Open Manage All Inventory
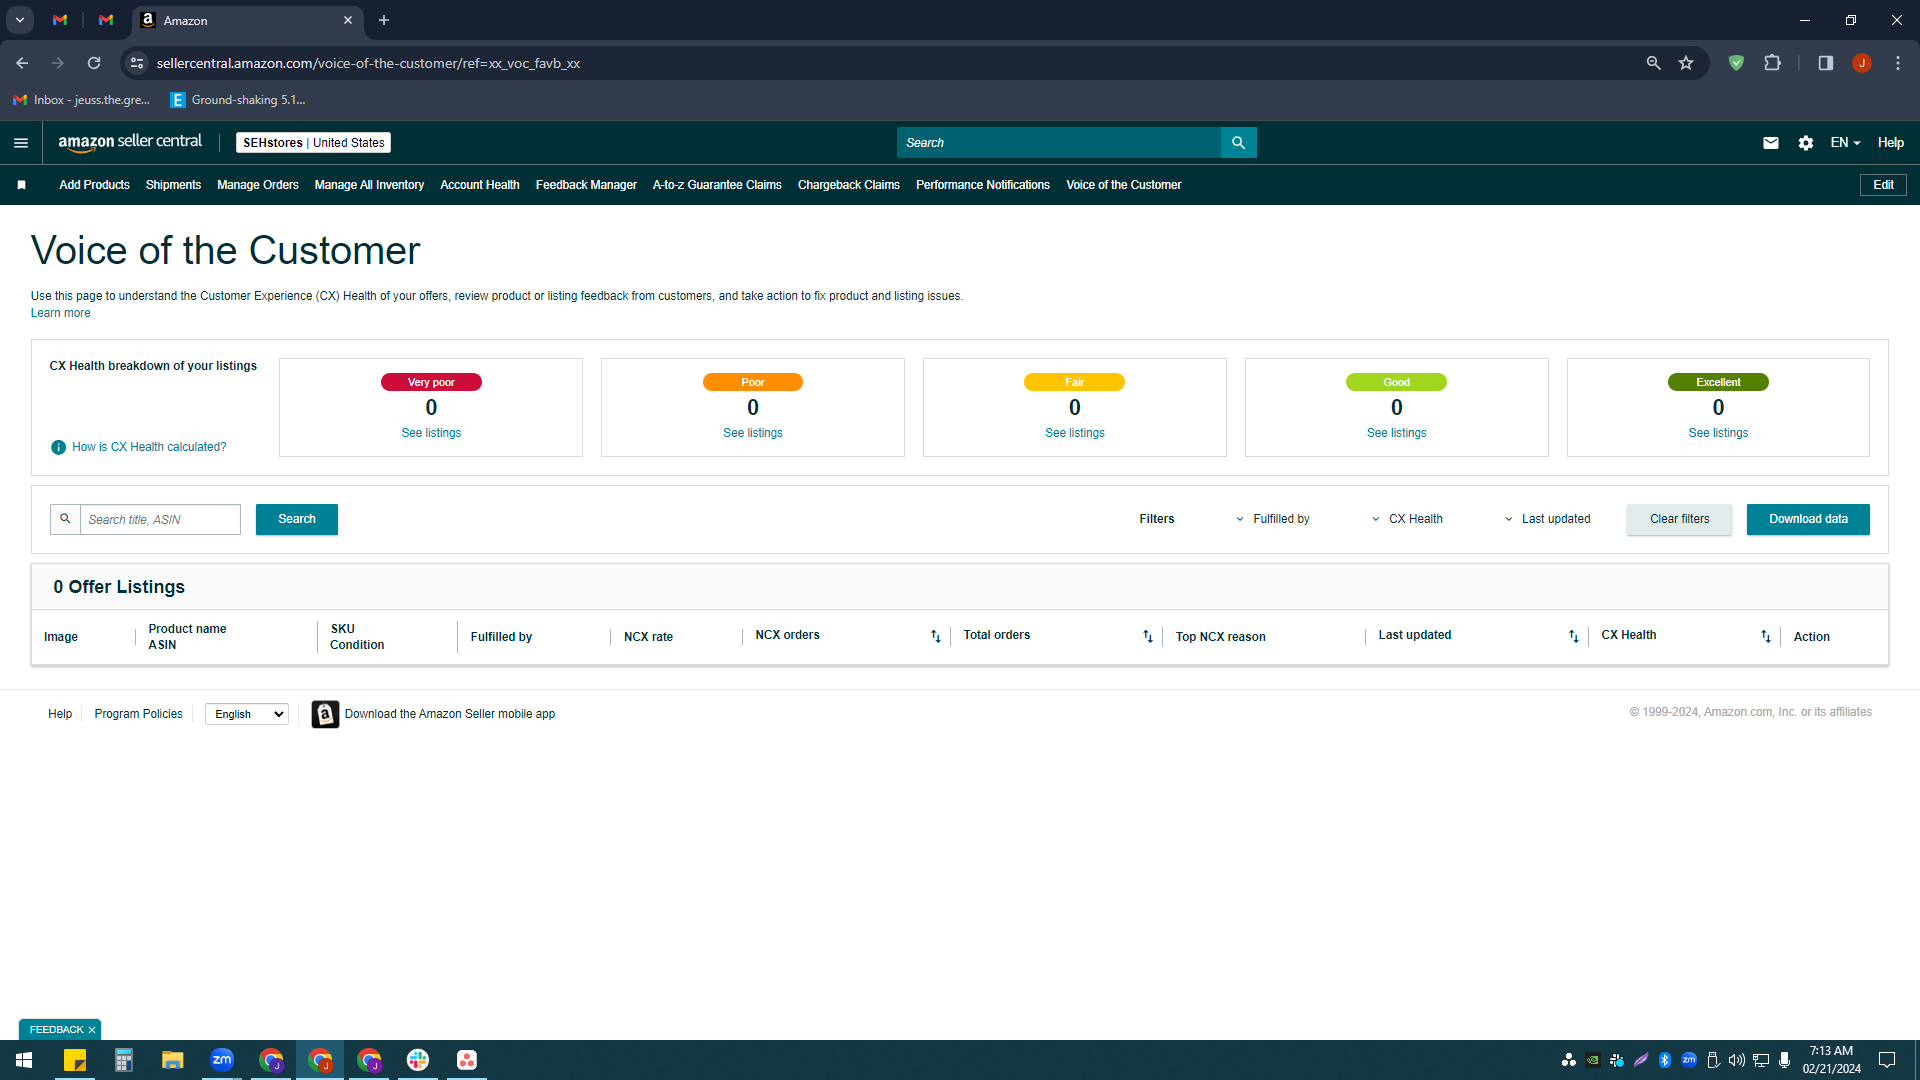Viewport: 1920px width, 1080px height. coord(369,185)
